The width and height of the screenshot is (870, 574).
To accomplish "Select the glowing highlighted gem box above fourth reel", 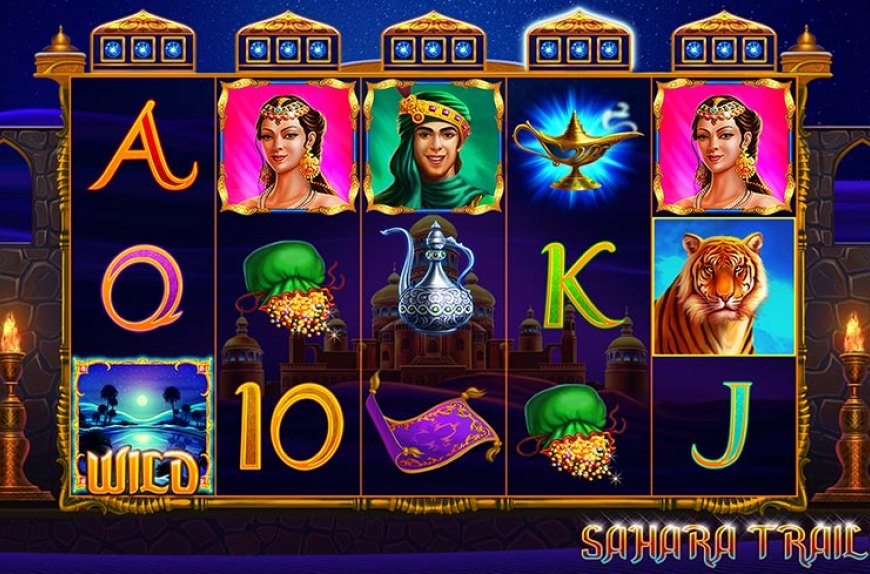I will (578, 49).
